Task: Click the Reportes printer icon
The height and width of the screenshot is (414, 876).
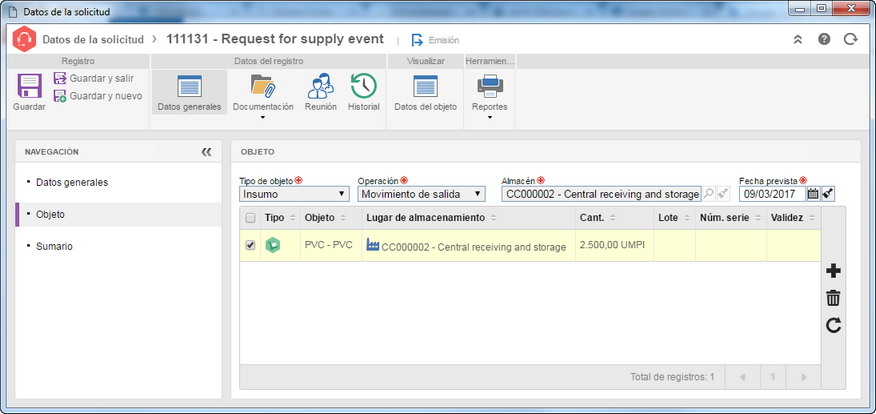Action: point(490,86)
